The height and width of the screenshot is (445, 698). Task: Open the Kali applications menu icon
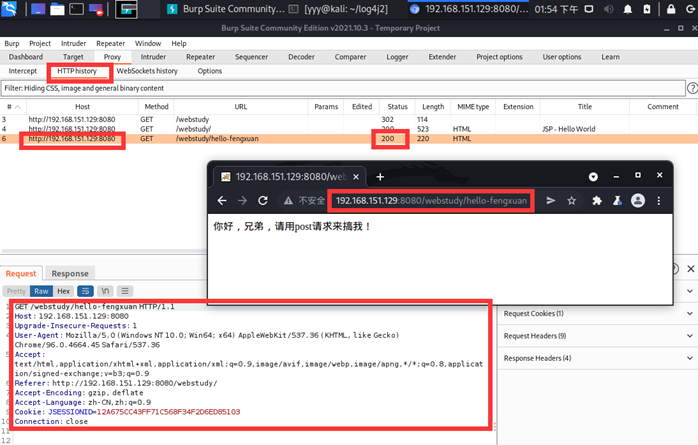(9, 9)
